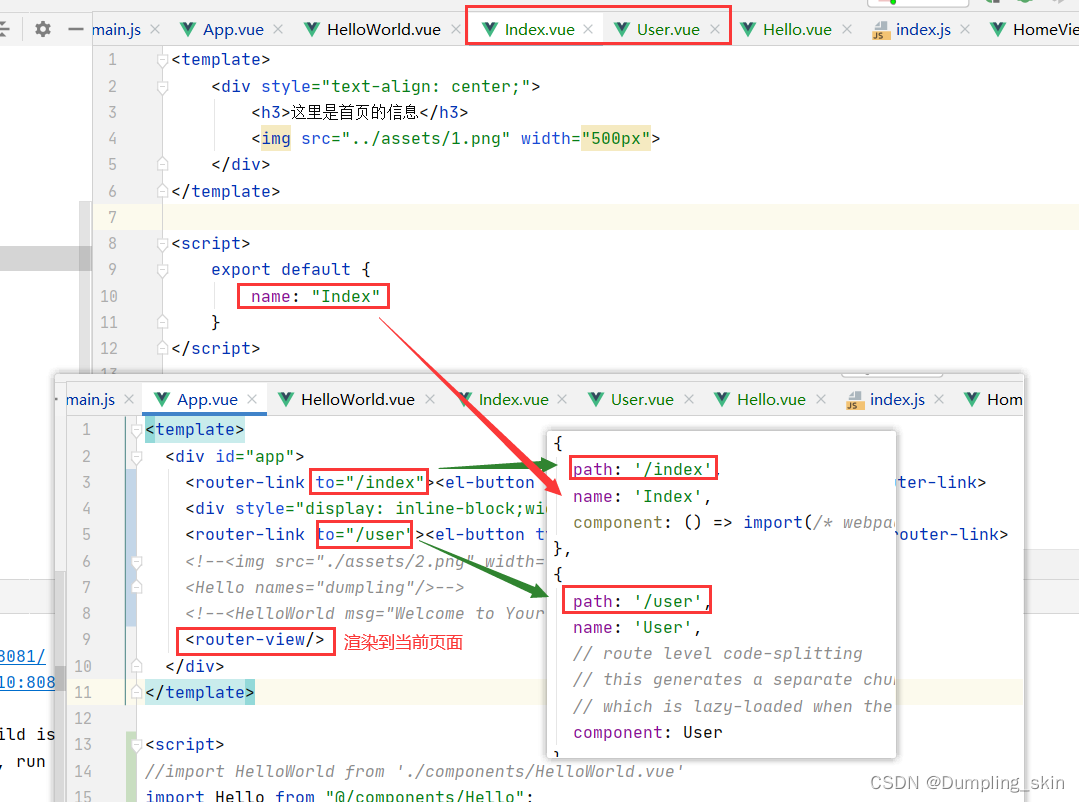Click Vue icon of Hello.vue lower tab
Image resolution: width=1079 pixels, height=802 pixels.
tap(722, 399)
